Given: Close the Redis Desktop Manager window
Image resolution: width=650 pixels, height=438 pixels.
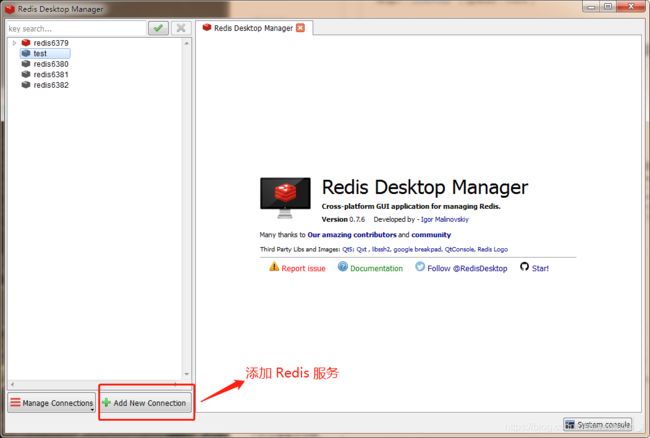Looking at the screenshot, I should pos(631,7).
